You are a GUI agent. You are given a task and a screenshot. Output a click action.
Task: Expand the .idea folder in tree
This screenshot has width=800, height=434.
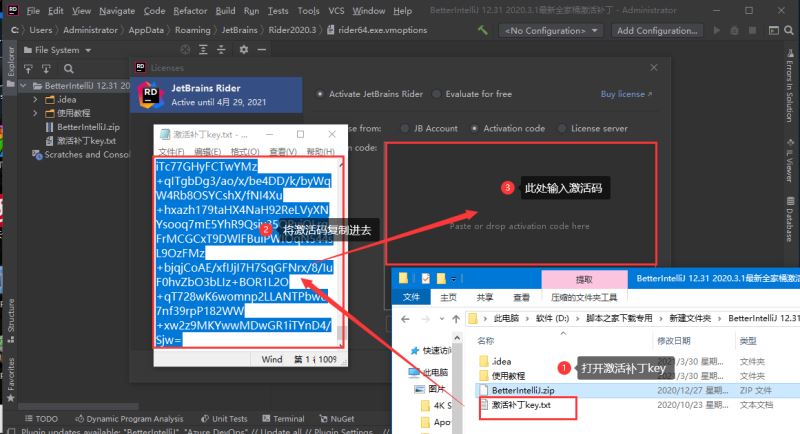click(x=35, y=99)
